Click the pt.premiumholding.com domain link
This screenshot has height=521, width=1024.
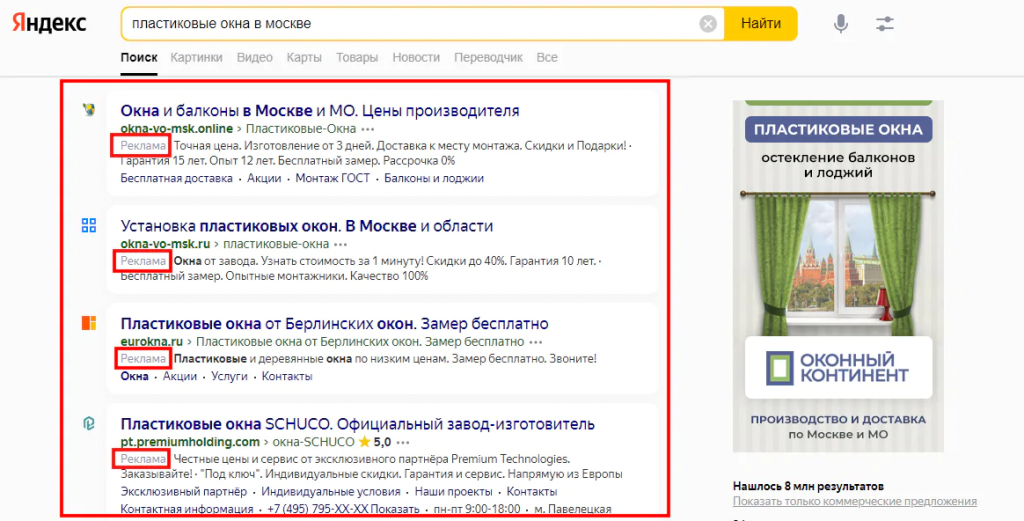(190, 442)
